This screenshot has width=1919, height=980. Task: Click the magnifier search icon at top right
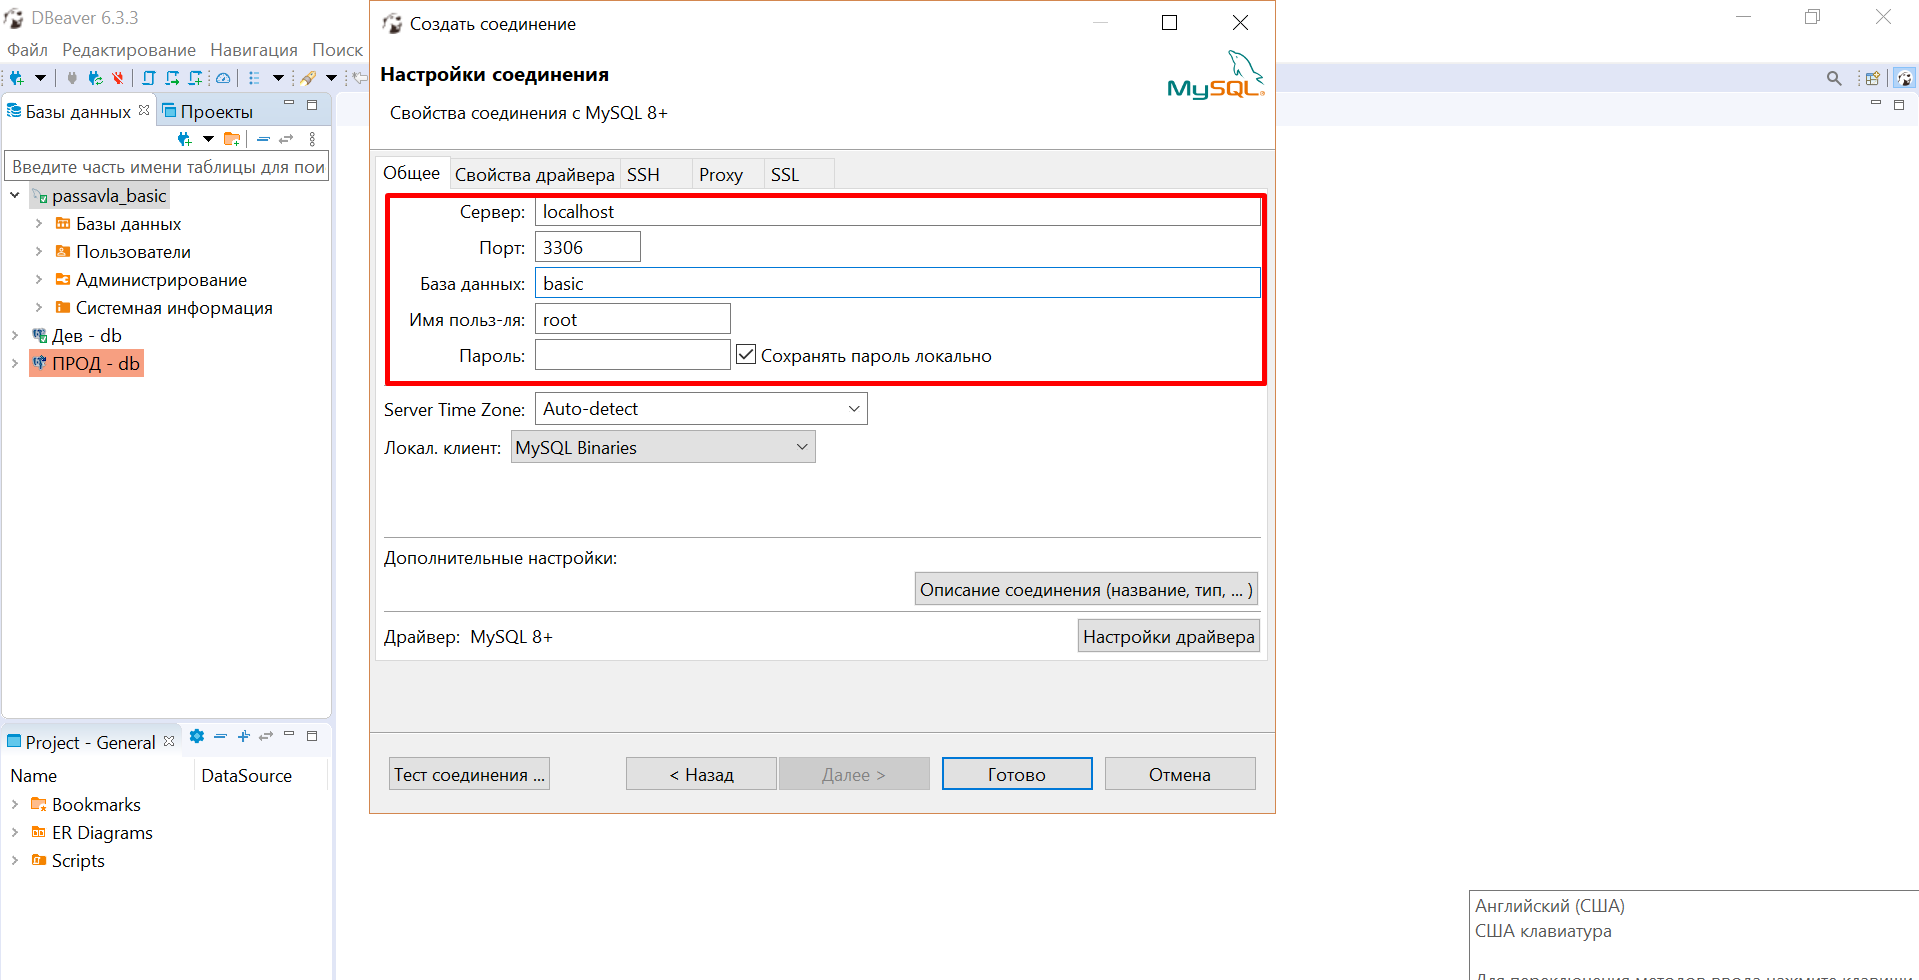(1834, 78)
